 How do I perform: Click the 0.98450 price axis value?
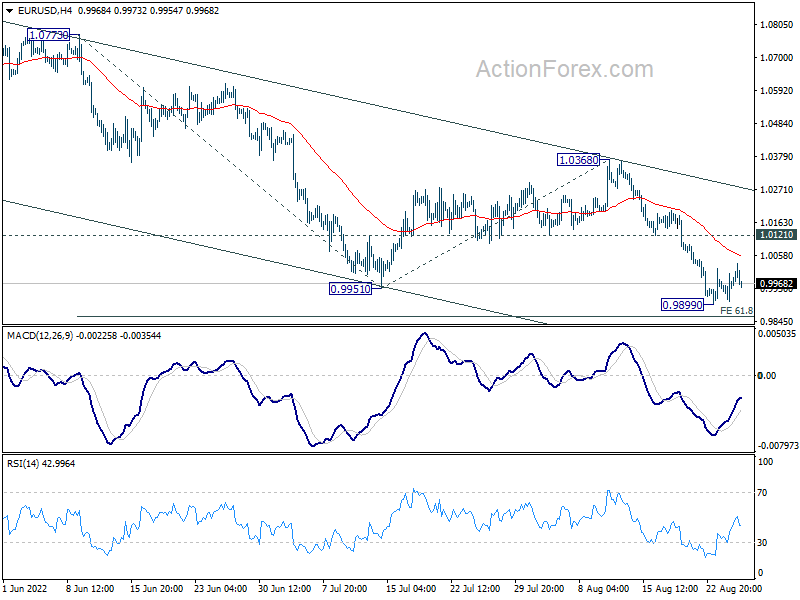point(777,321)
